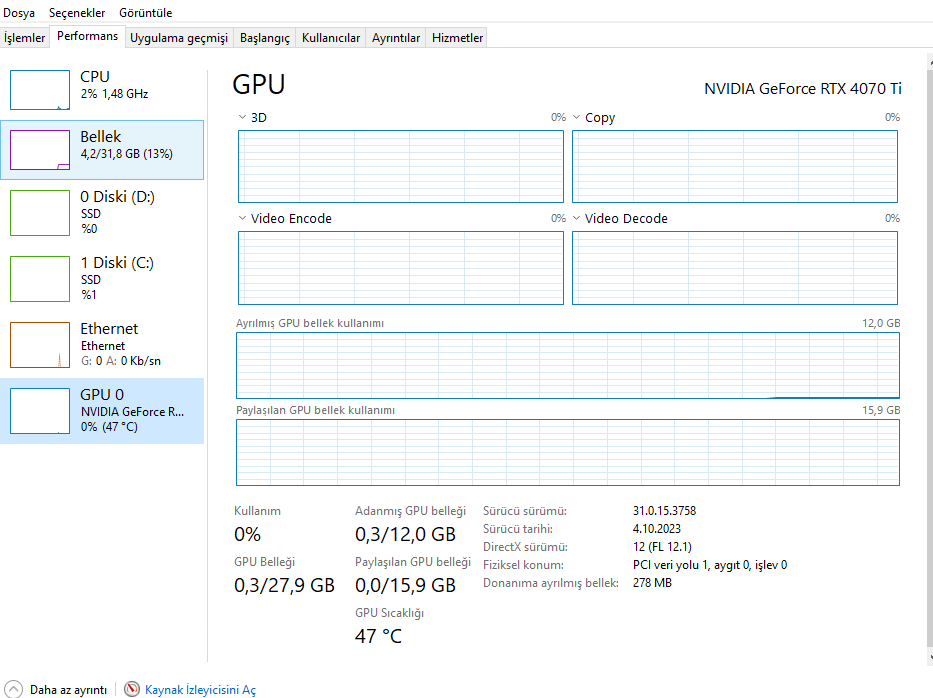Click the Daha az ayrıntı arrow icon
Viewport: 933px width, 698px height.
[x=14, y=689]
